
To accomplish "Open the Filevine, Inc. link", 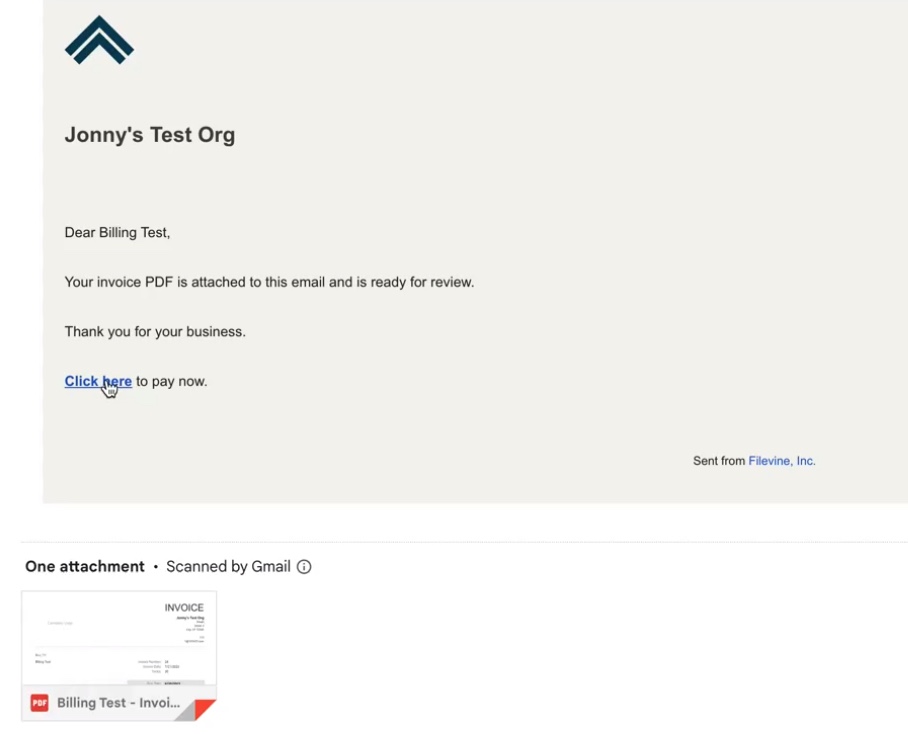I will [782, 461].
